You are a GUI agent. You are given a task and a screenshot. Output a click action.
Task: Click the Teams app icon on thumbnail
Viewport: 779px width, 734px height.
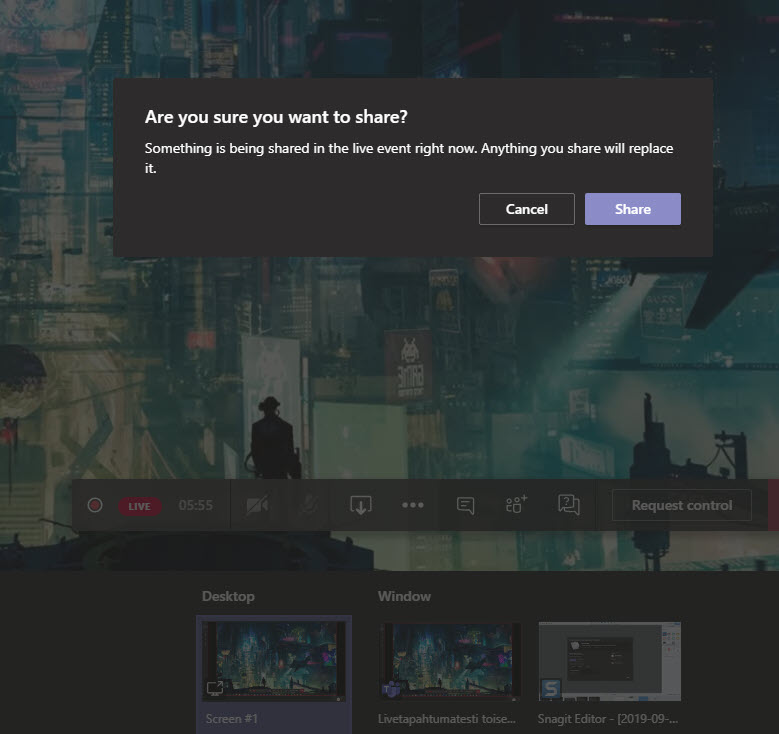point(392,688)
